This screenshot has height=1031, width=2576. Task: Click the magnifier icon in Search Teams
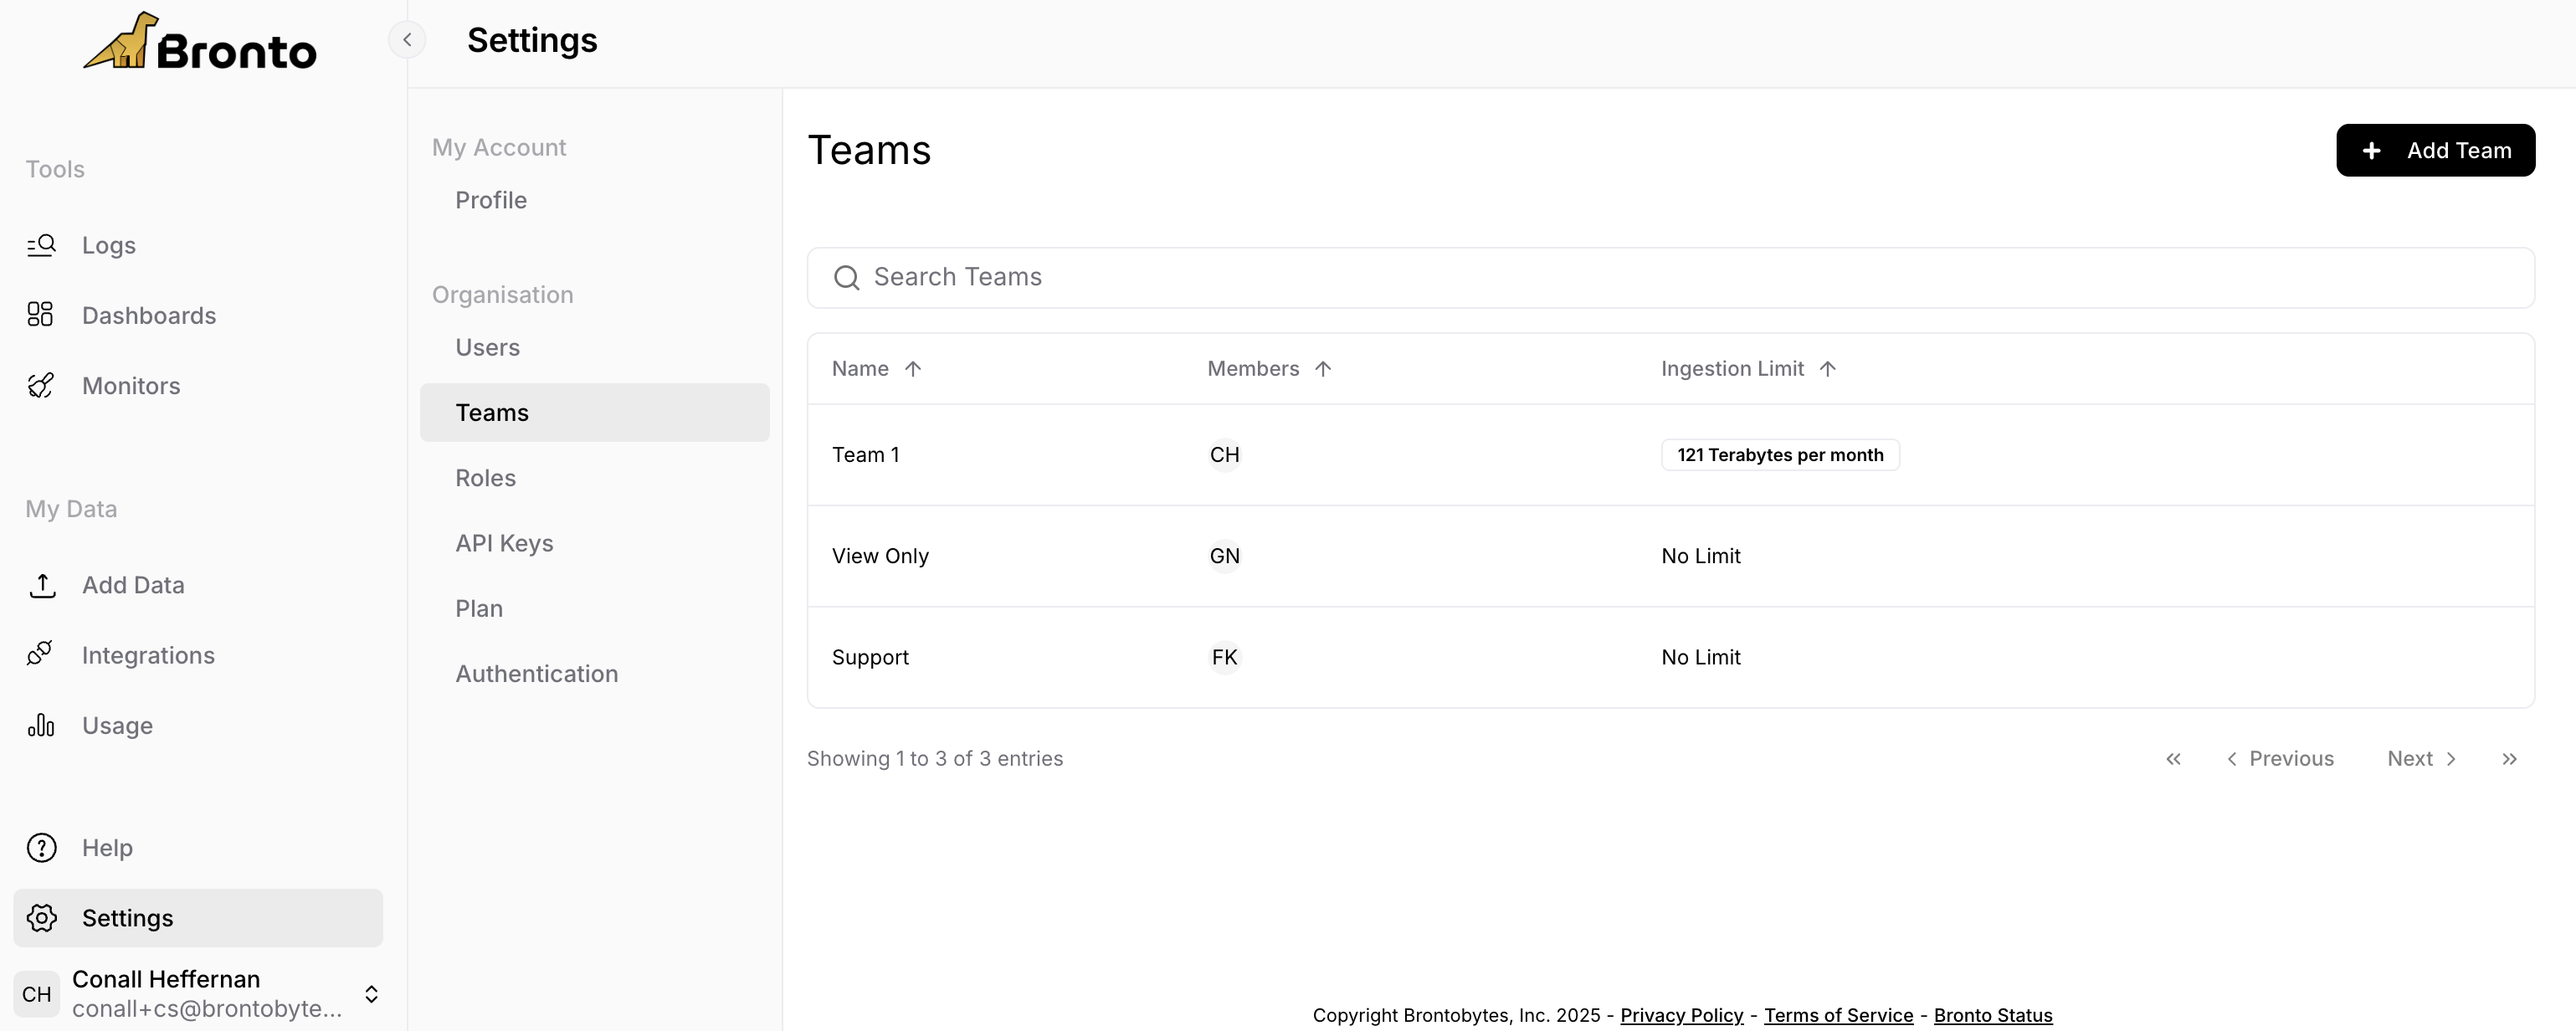847,277
